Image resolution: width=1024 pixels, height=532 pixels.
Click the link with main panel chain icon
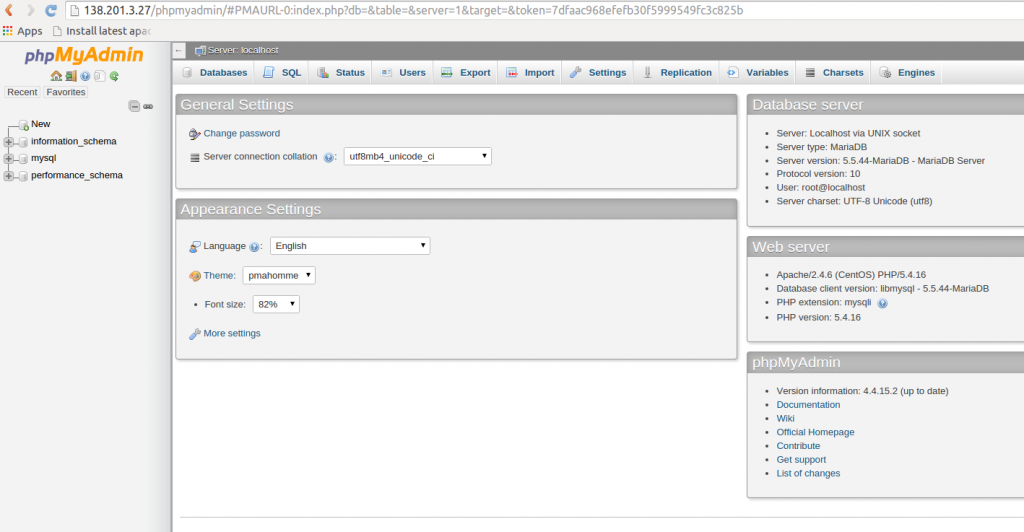click(x=148, y=106)
